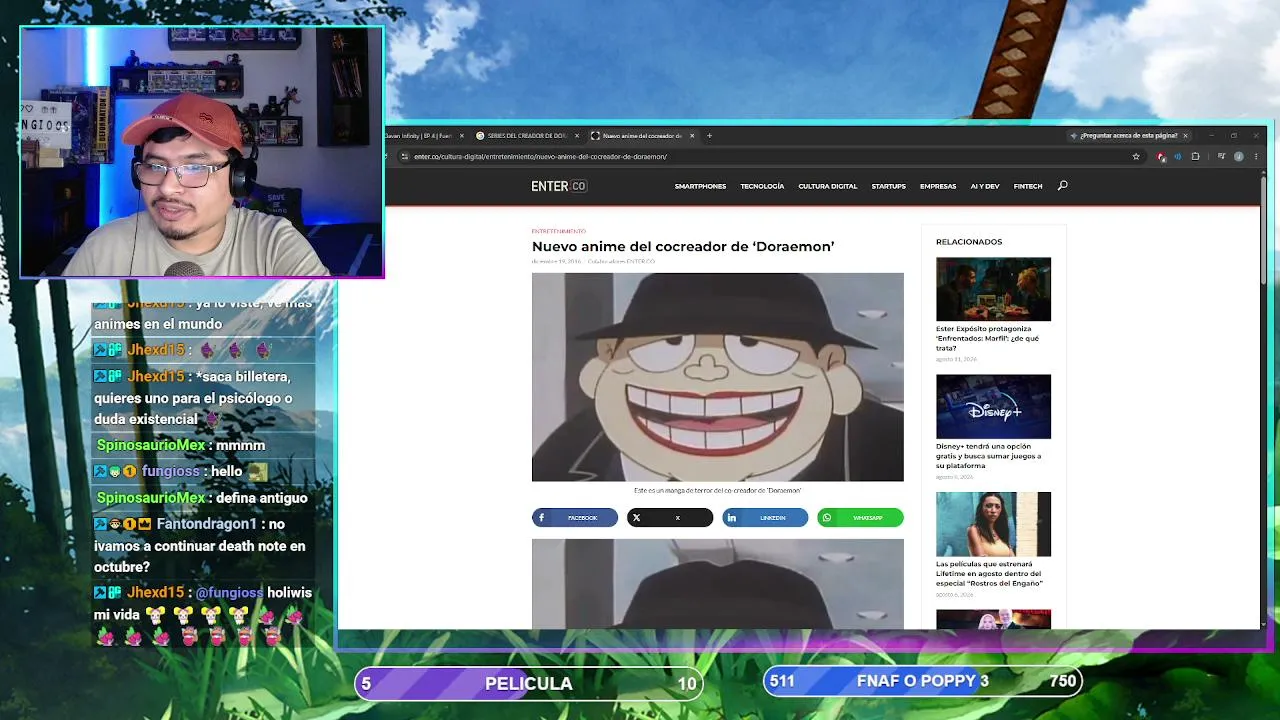Share article on WhatsApp
The image size is (1280, 720).
(x=860, y=518)
